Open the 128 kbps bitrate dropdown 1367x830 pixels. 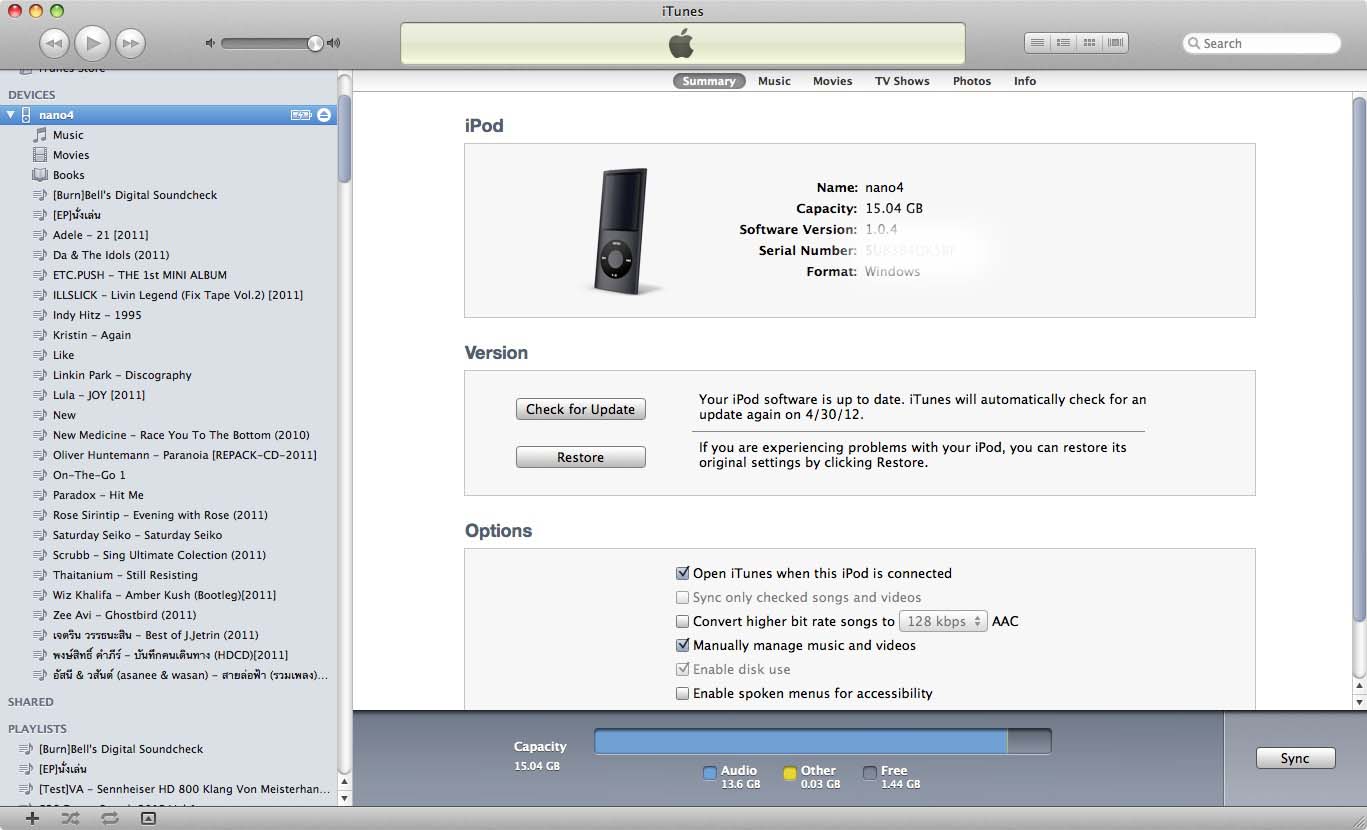943,621
